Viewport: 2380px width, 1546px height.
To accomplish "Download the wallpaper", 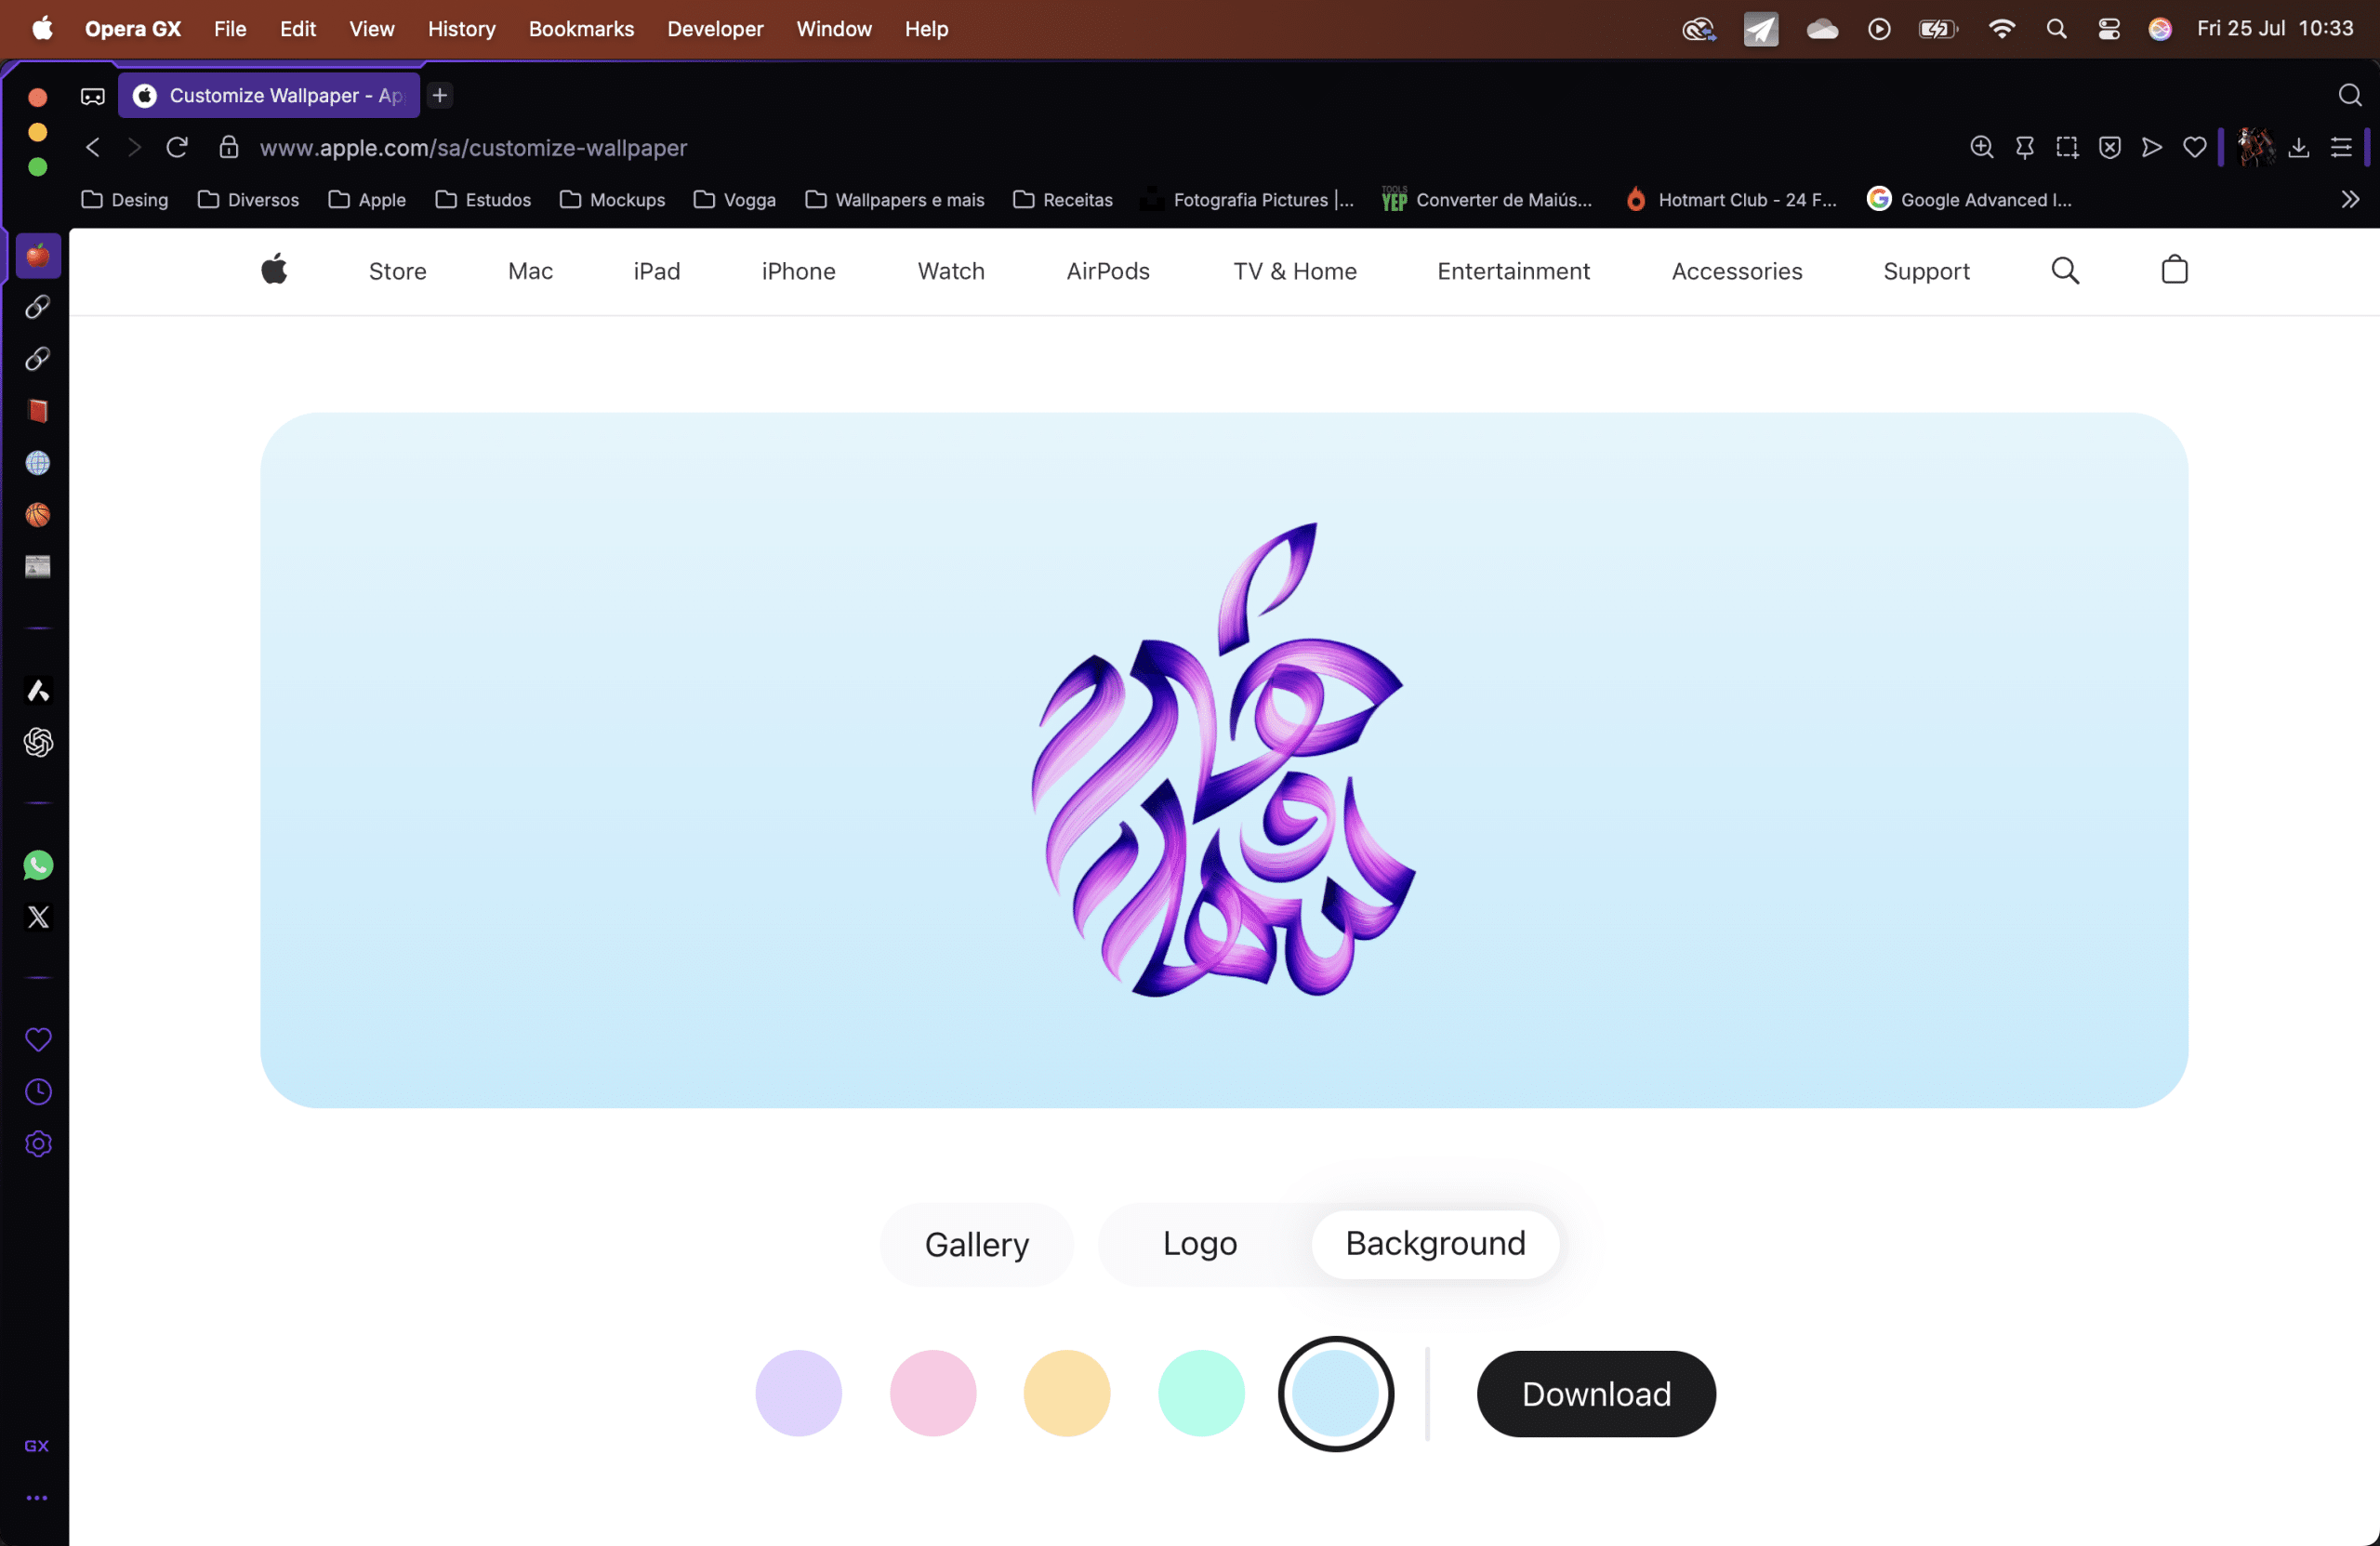I will (1596, 1394).
